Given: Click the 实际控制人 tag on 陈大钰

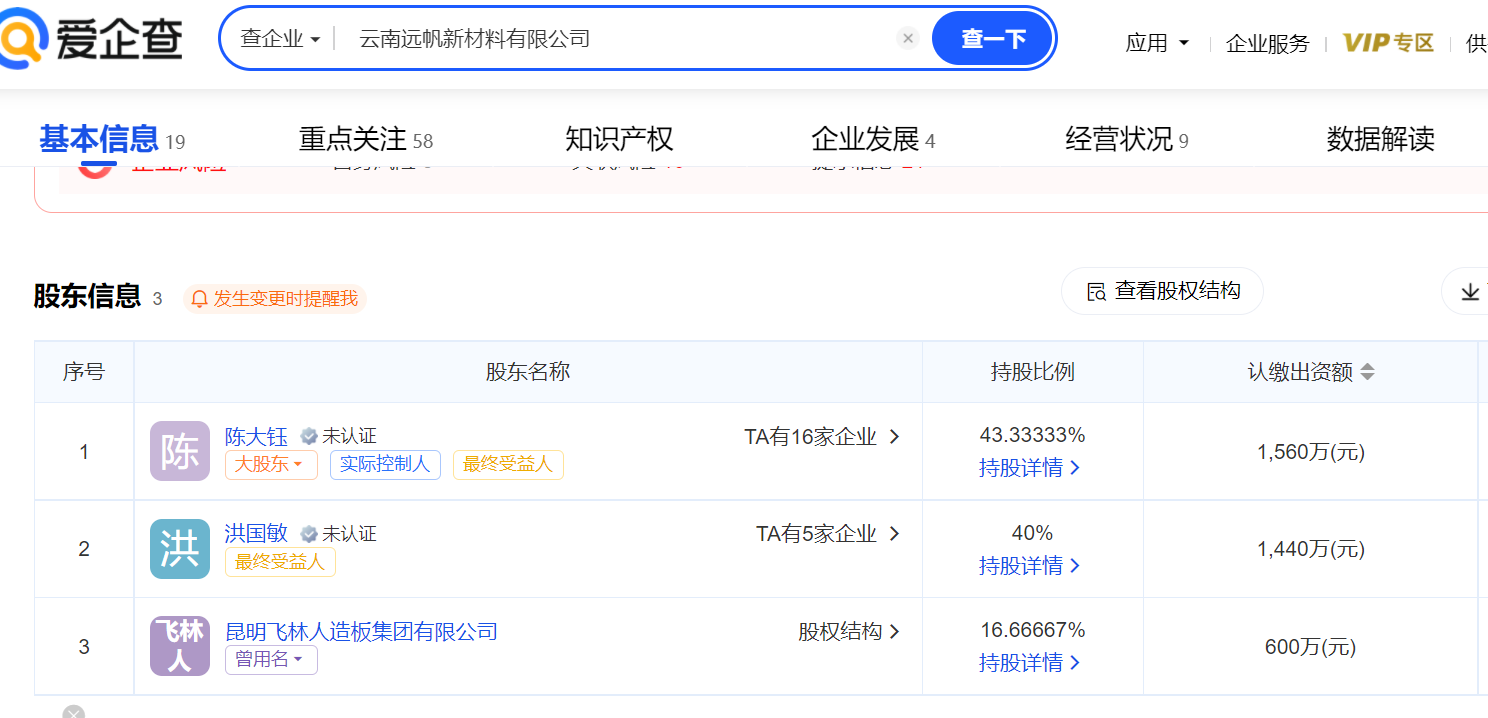Looking at the screenshot, I should click(x=385, y=465).
